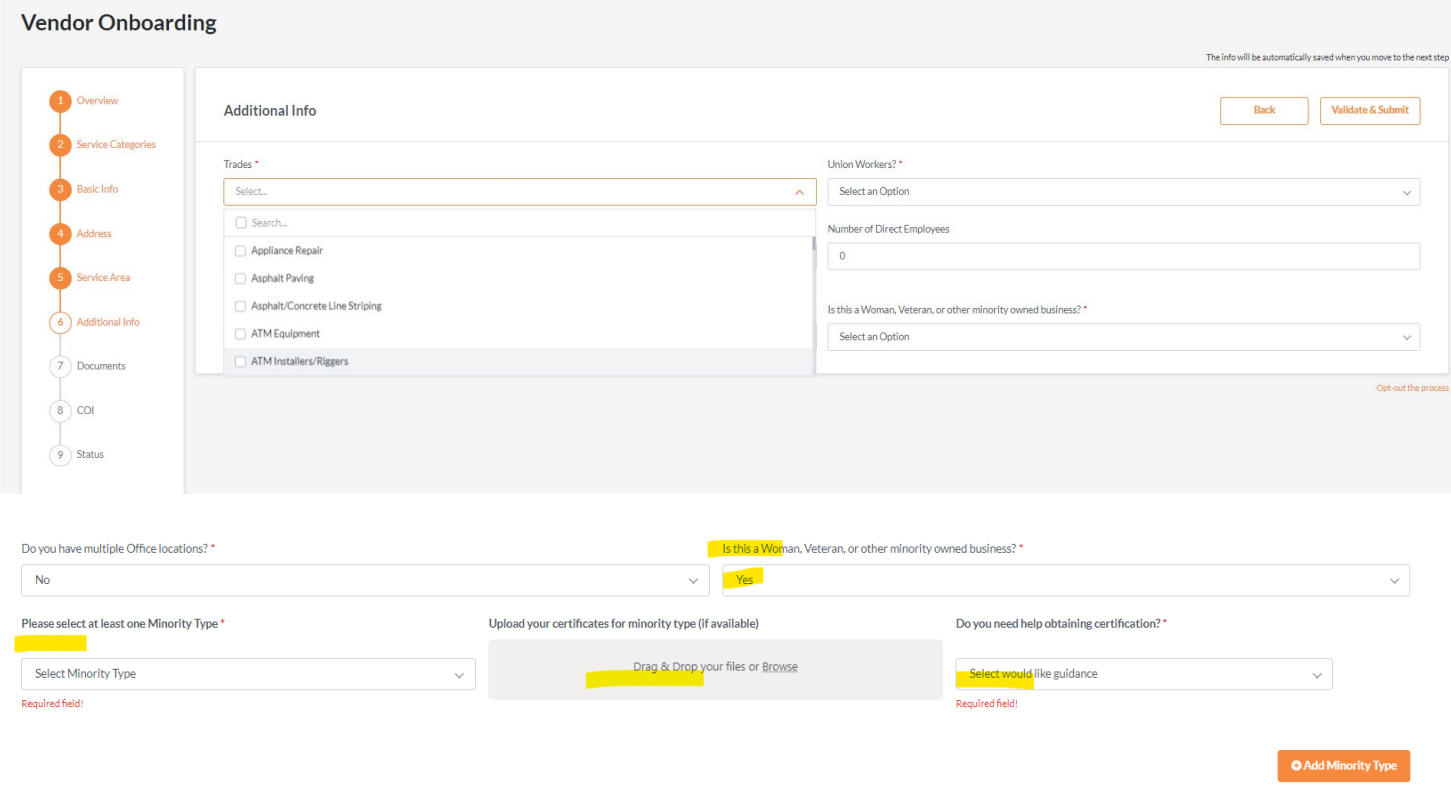Image resolution: width=1451 pixels, height=787 pixels.
Task: Open the certification guidance dropdown
Action: (x=1143, y=674)
